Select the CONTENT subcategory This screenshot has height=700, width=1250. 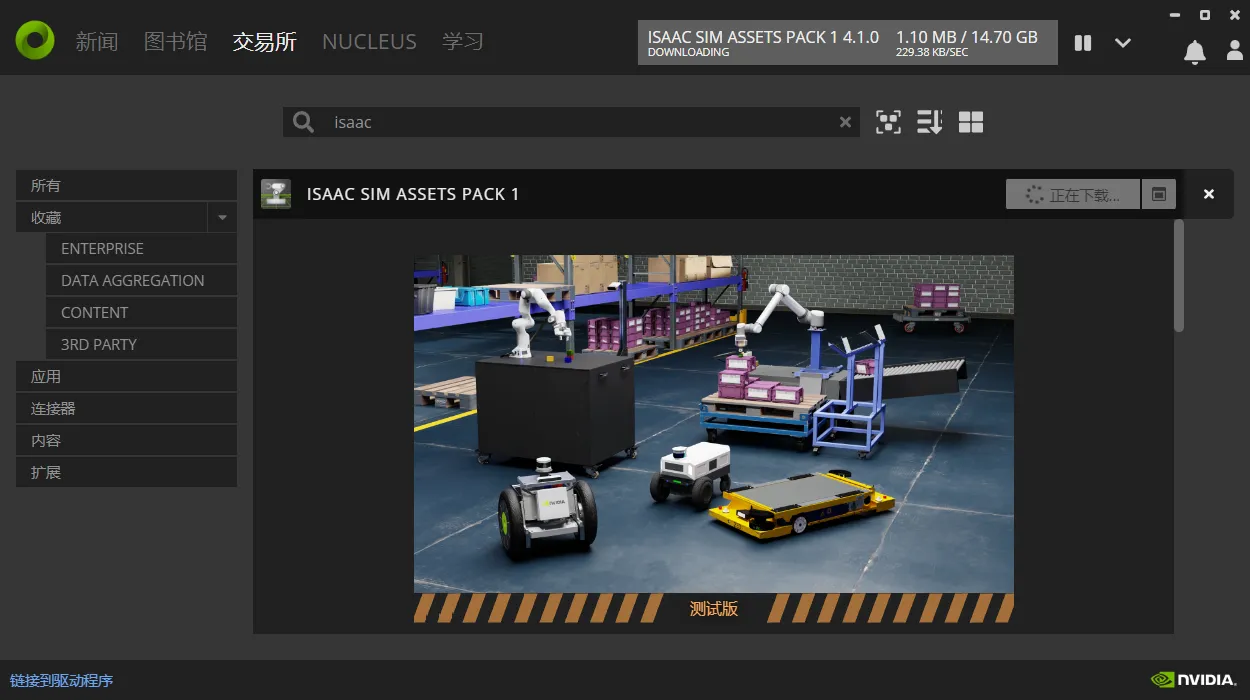pos(141,313)
